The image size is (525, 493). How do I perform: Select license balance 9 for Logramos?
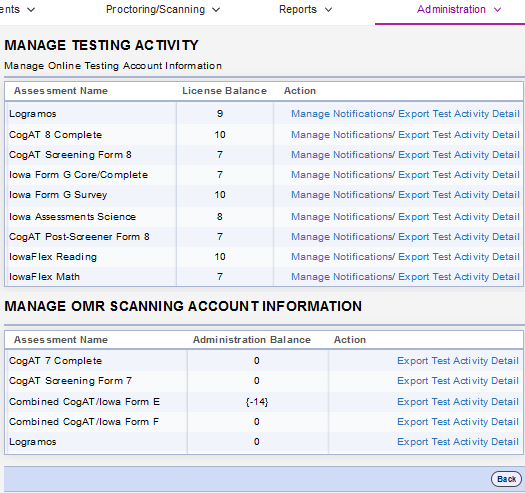coord(220,114)
